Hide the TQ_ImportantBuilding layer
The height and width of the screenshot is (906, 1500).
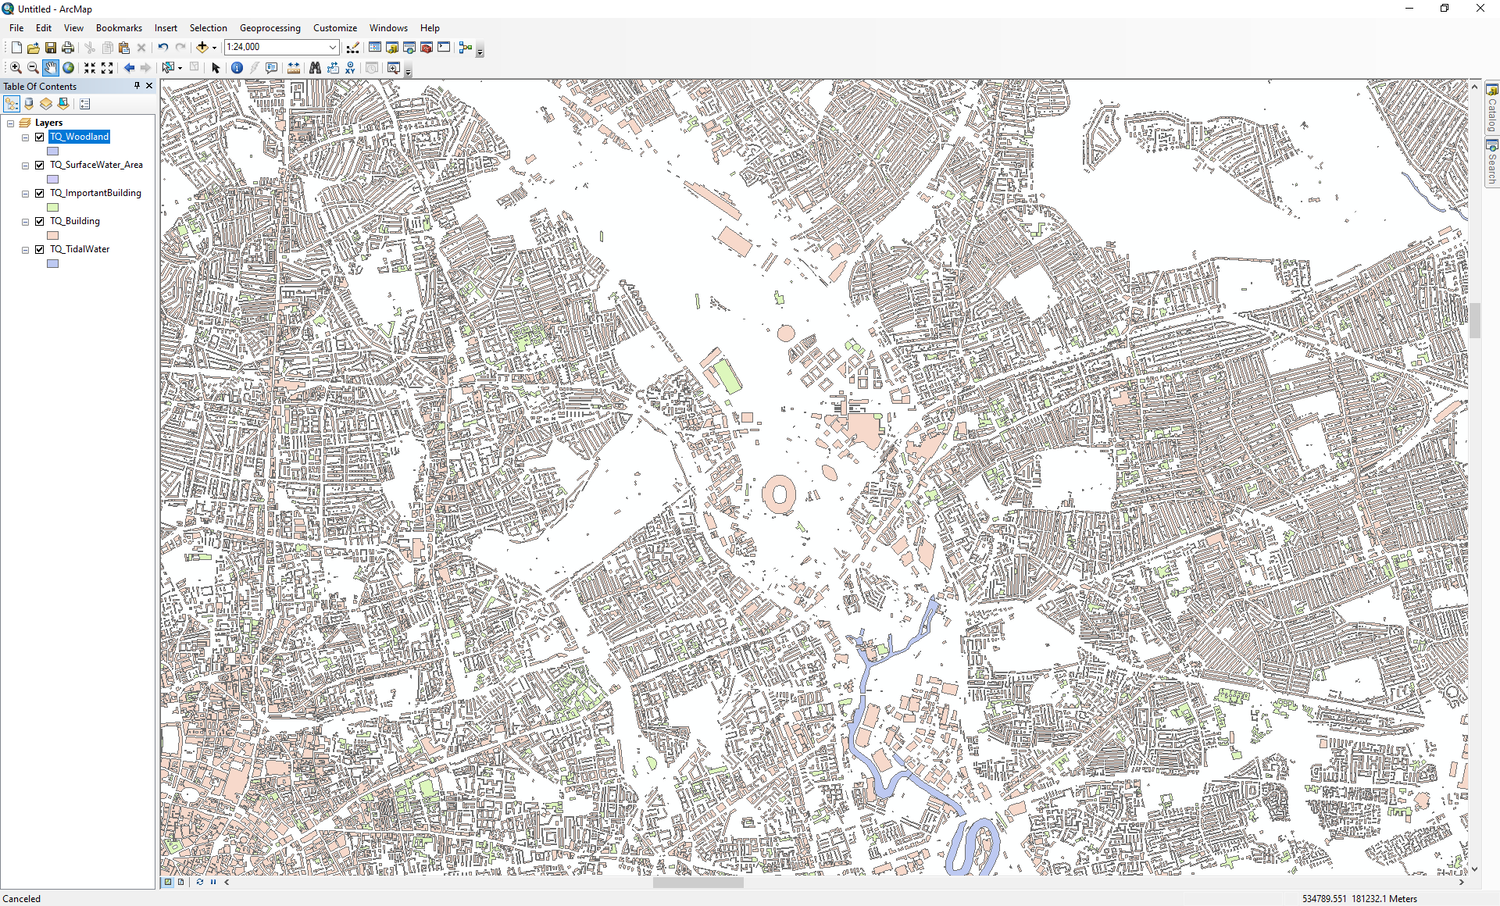point(40,193)
